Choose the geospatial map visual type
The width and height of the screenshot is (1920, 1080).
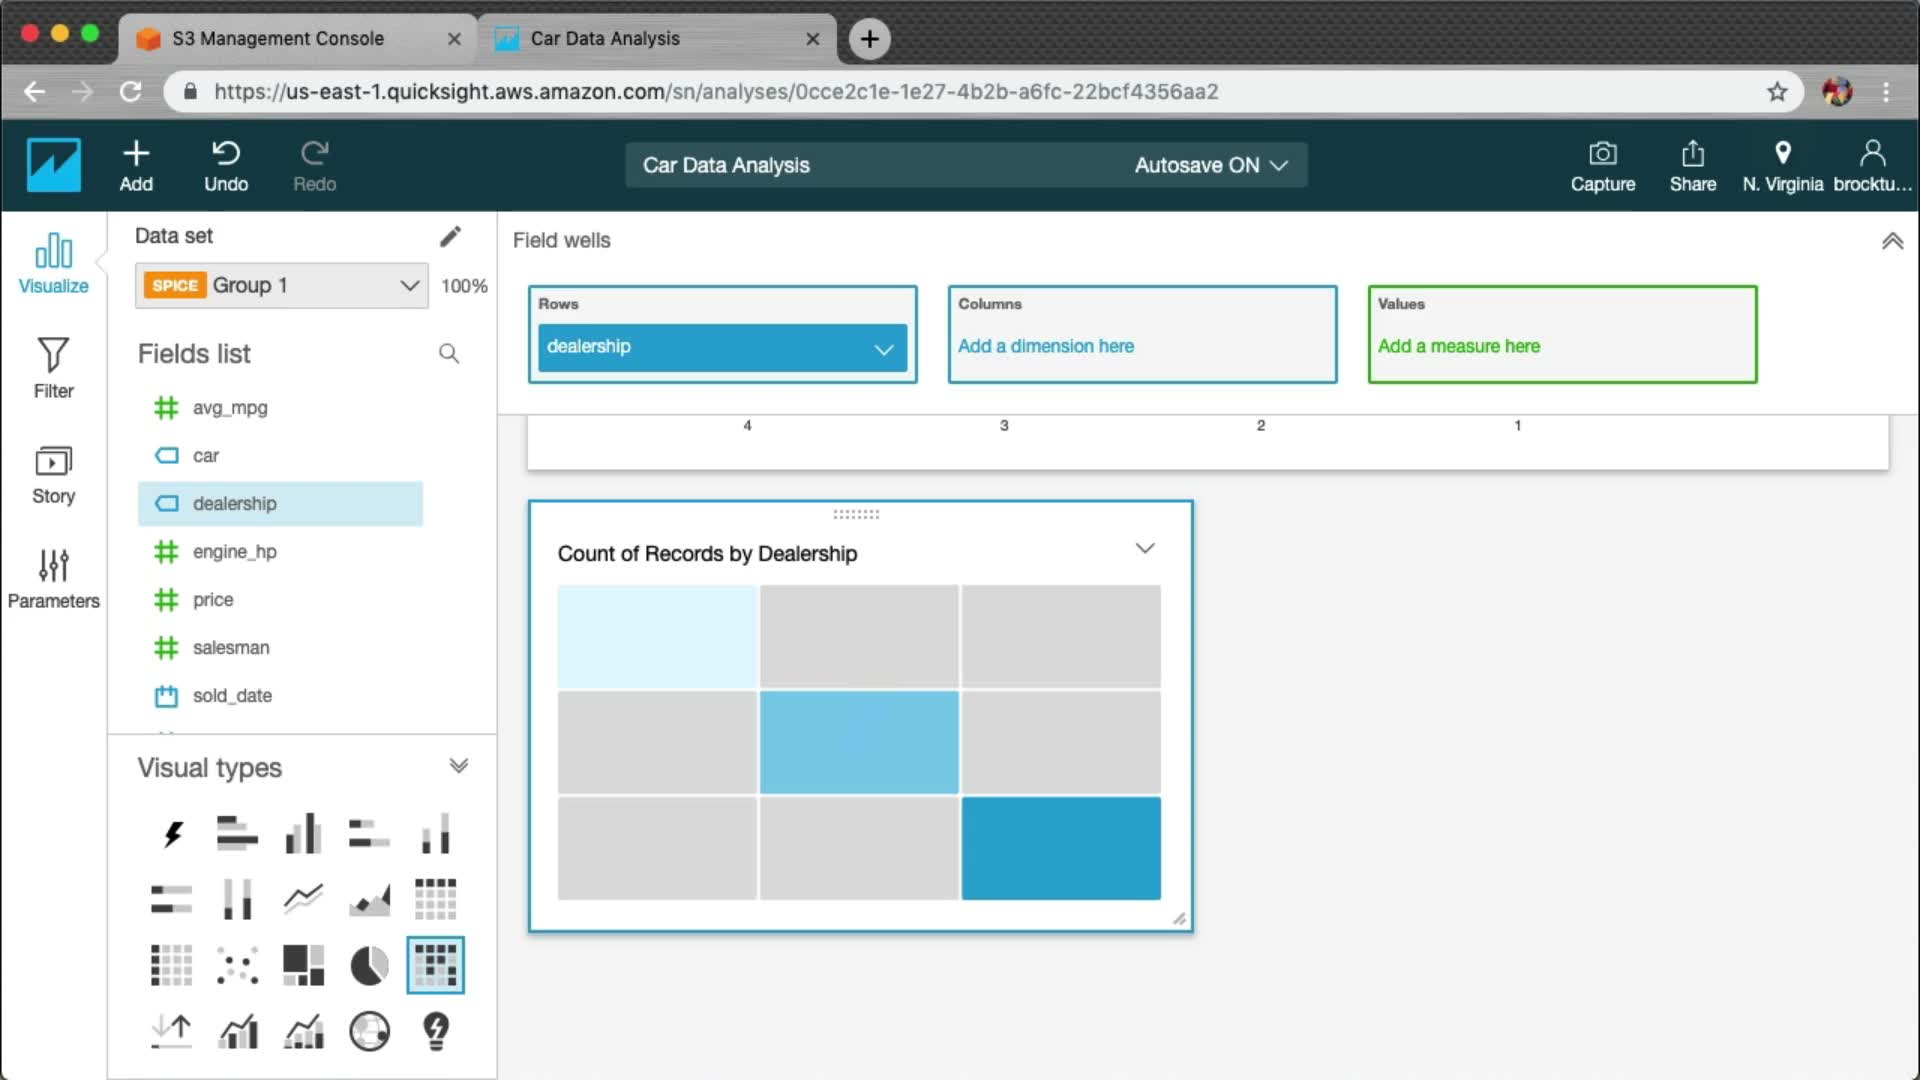click(x=369, y=1031)
